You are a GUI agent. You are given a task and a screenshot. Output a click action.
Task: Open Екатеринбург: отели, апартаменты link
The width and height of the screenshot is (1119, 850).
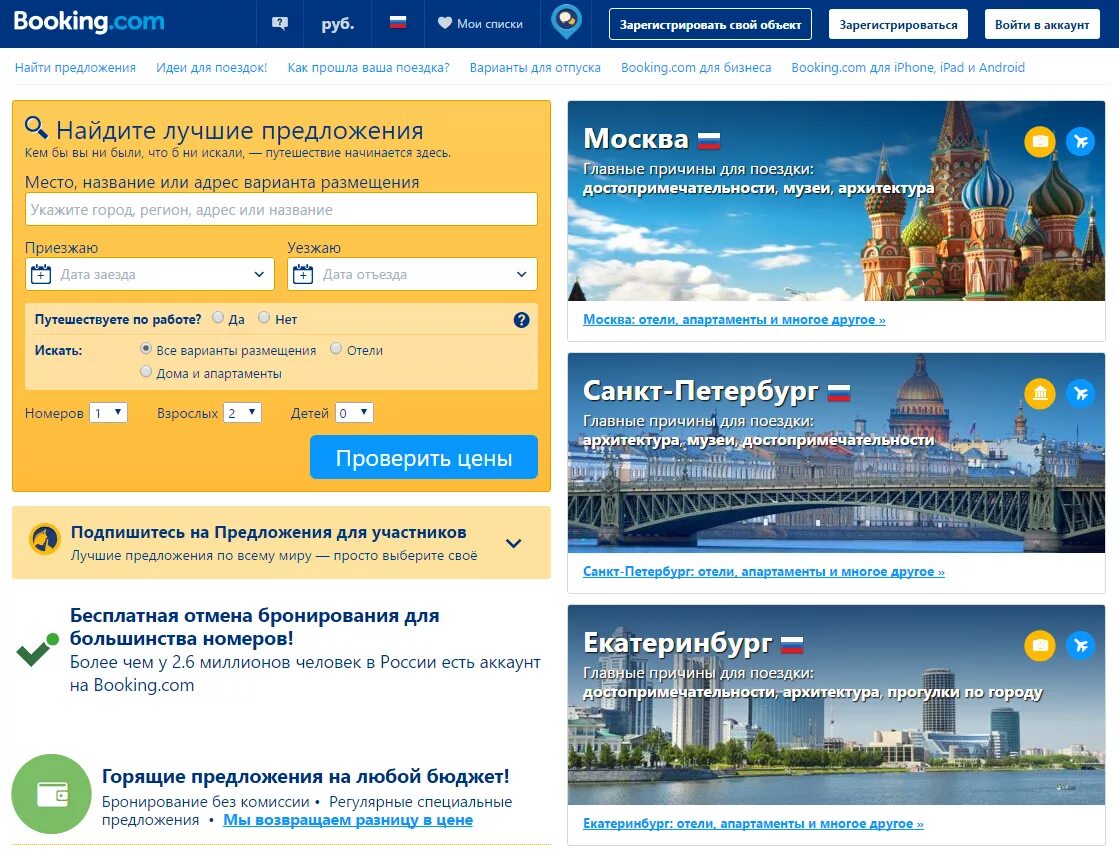(x=753, y=824)
